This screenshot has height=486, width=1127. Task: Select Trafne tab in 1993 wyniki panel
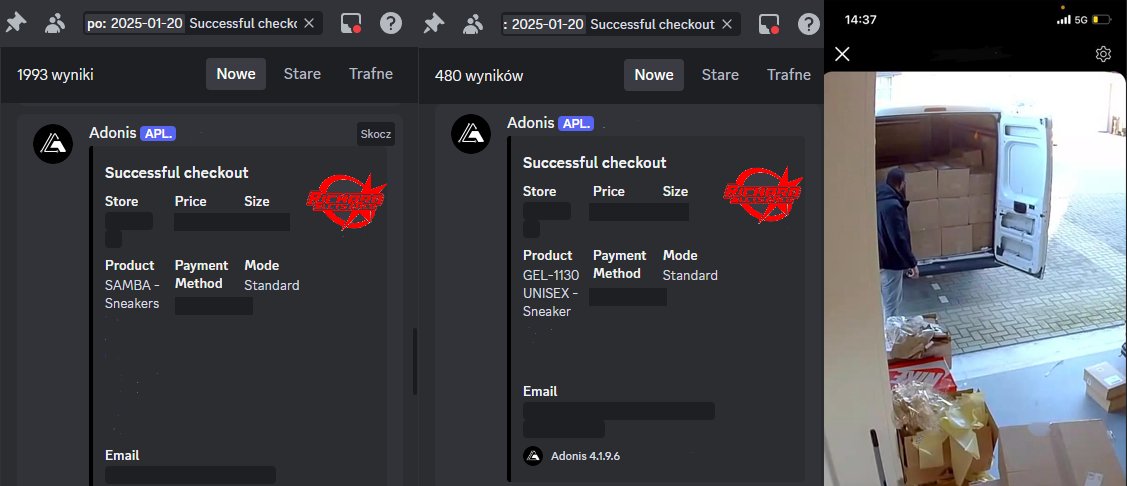coord(371,74)
